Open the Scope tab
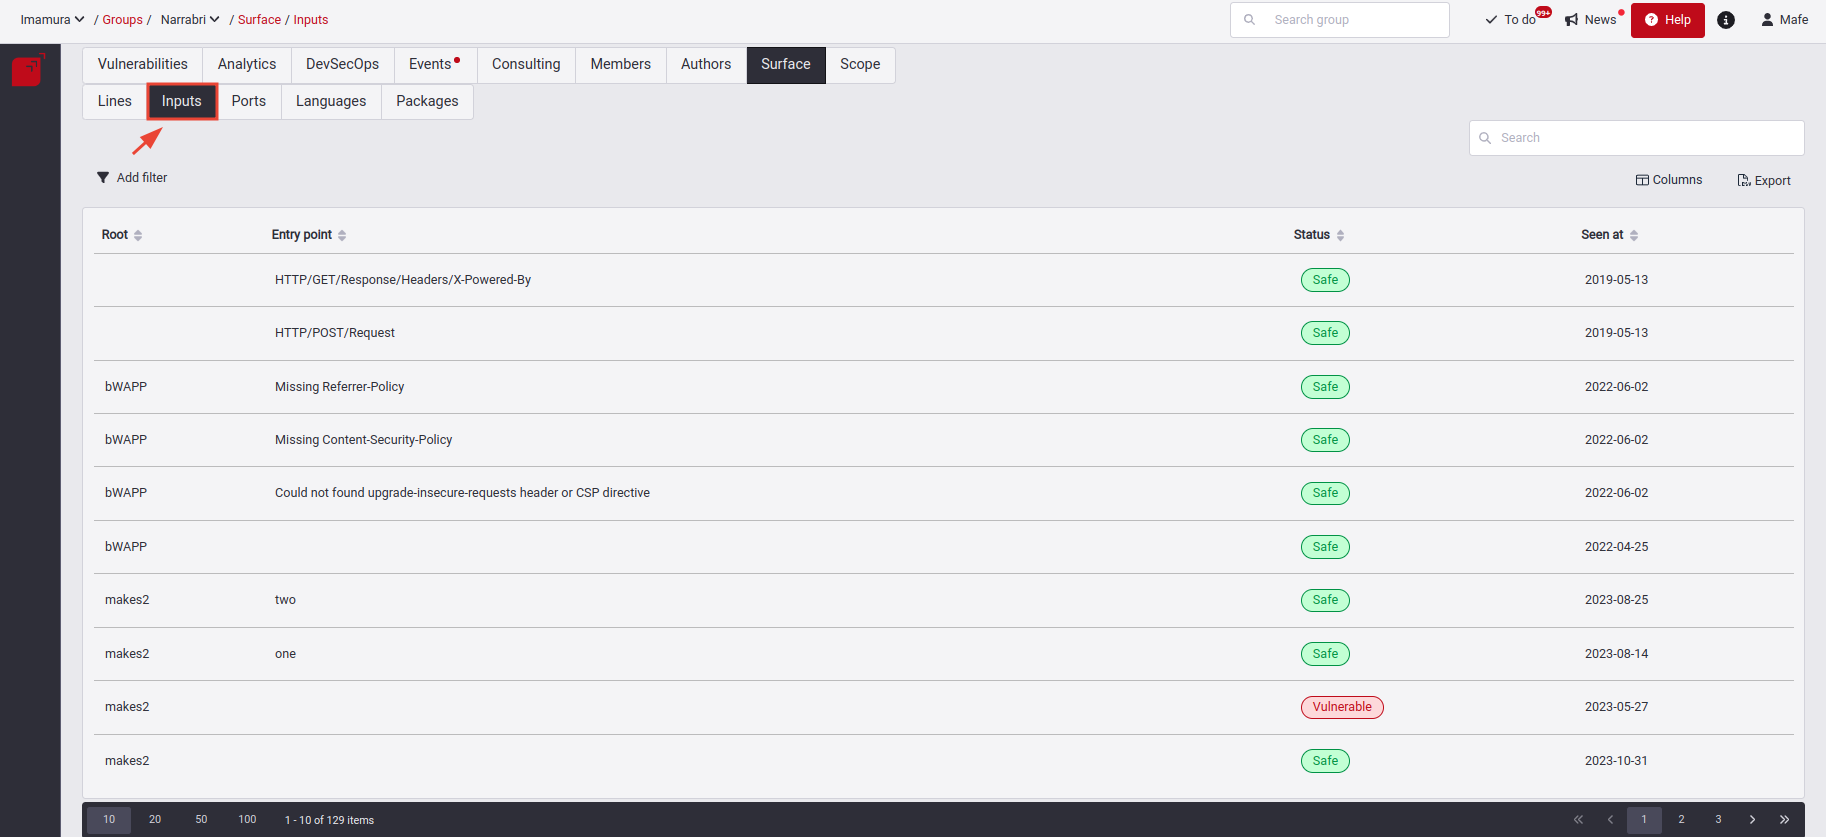Screen dimensions: 1826x837 860,65
